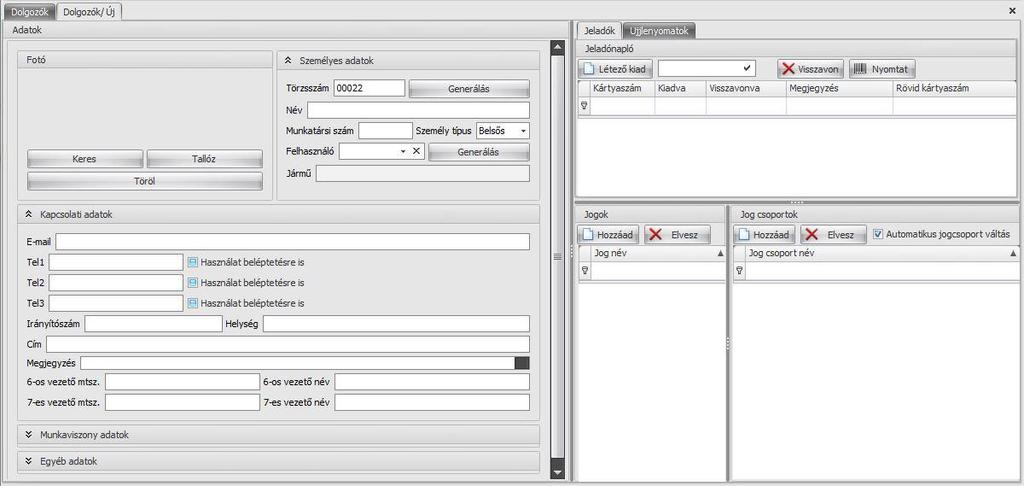Switch to the Dolgozók tab
1024x486 pixels.
click(x=29, y=12)
